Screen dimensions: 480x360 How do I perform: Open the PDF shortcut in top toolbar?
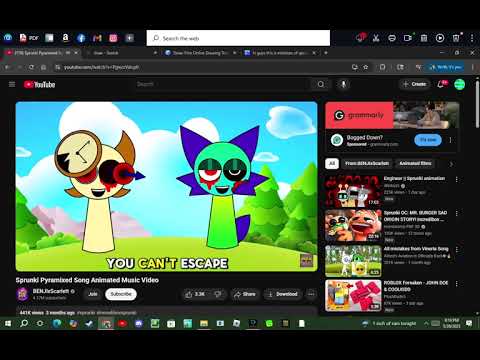click(29, 38)
